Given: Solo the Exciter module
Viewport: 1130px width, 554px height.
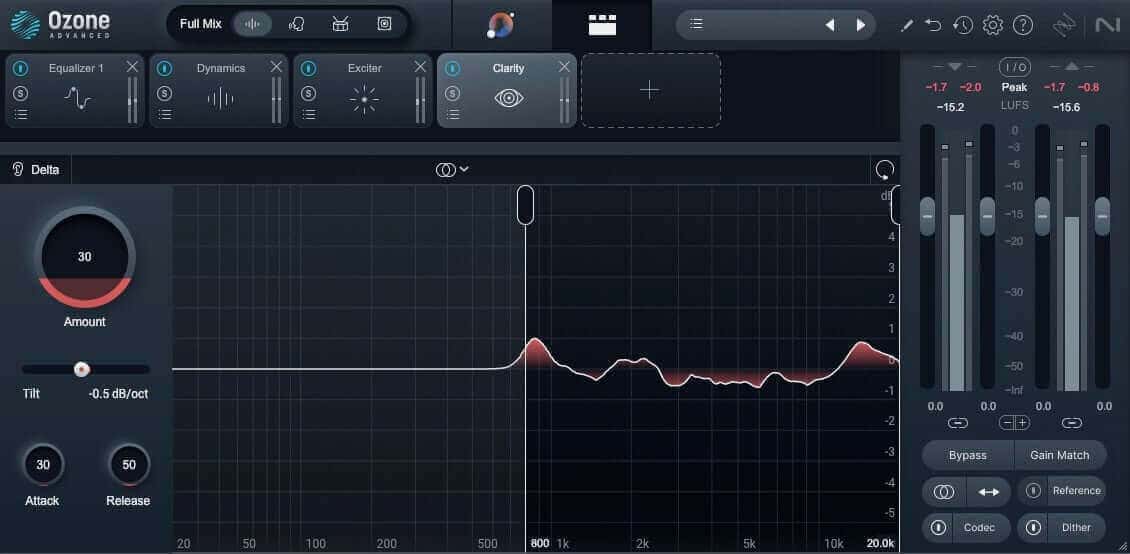Looking at the screenshot, I should click(308, 93).
